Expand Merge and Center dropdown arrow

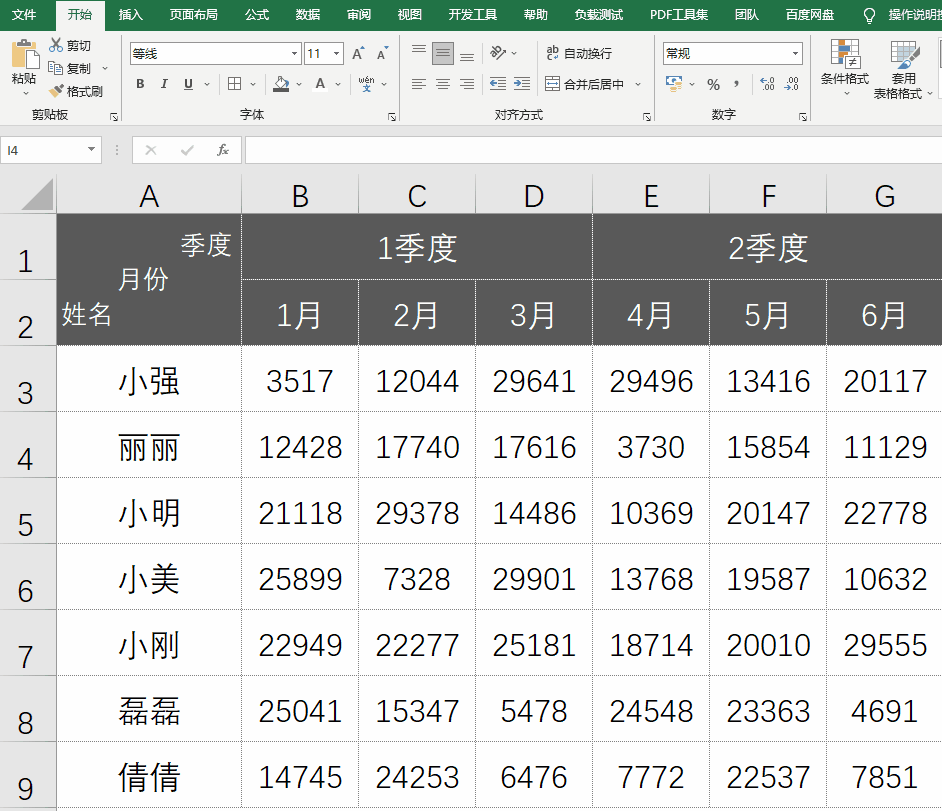point(638,85)
